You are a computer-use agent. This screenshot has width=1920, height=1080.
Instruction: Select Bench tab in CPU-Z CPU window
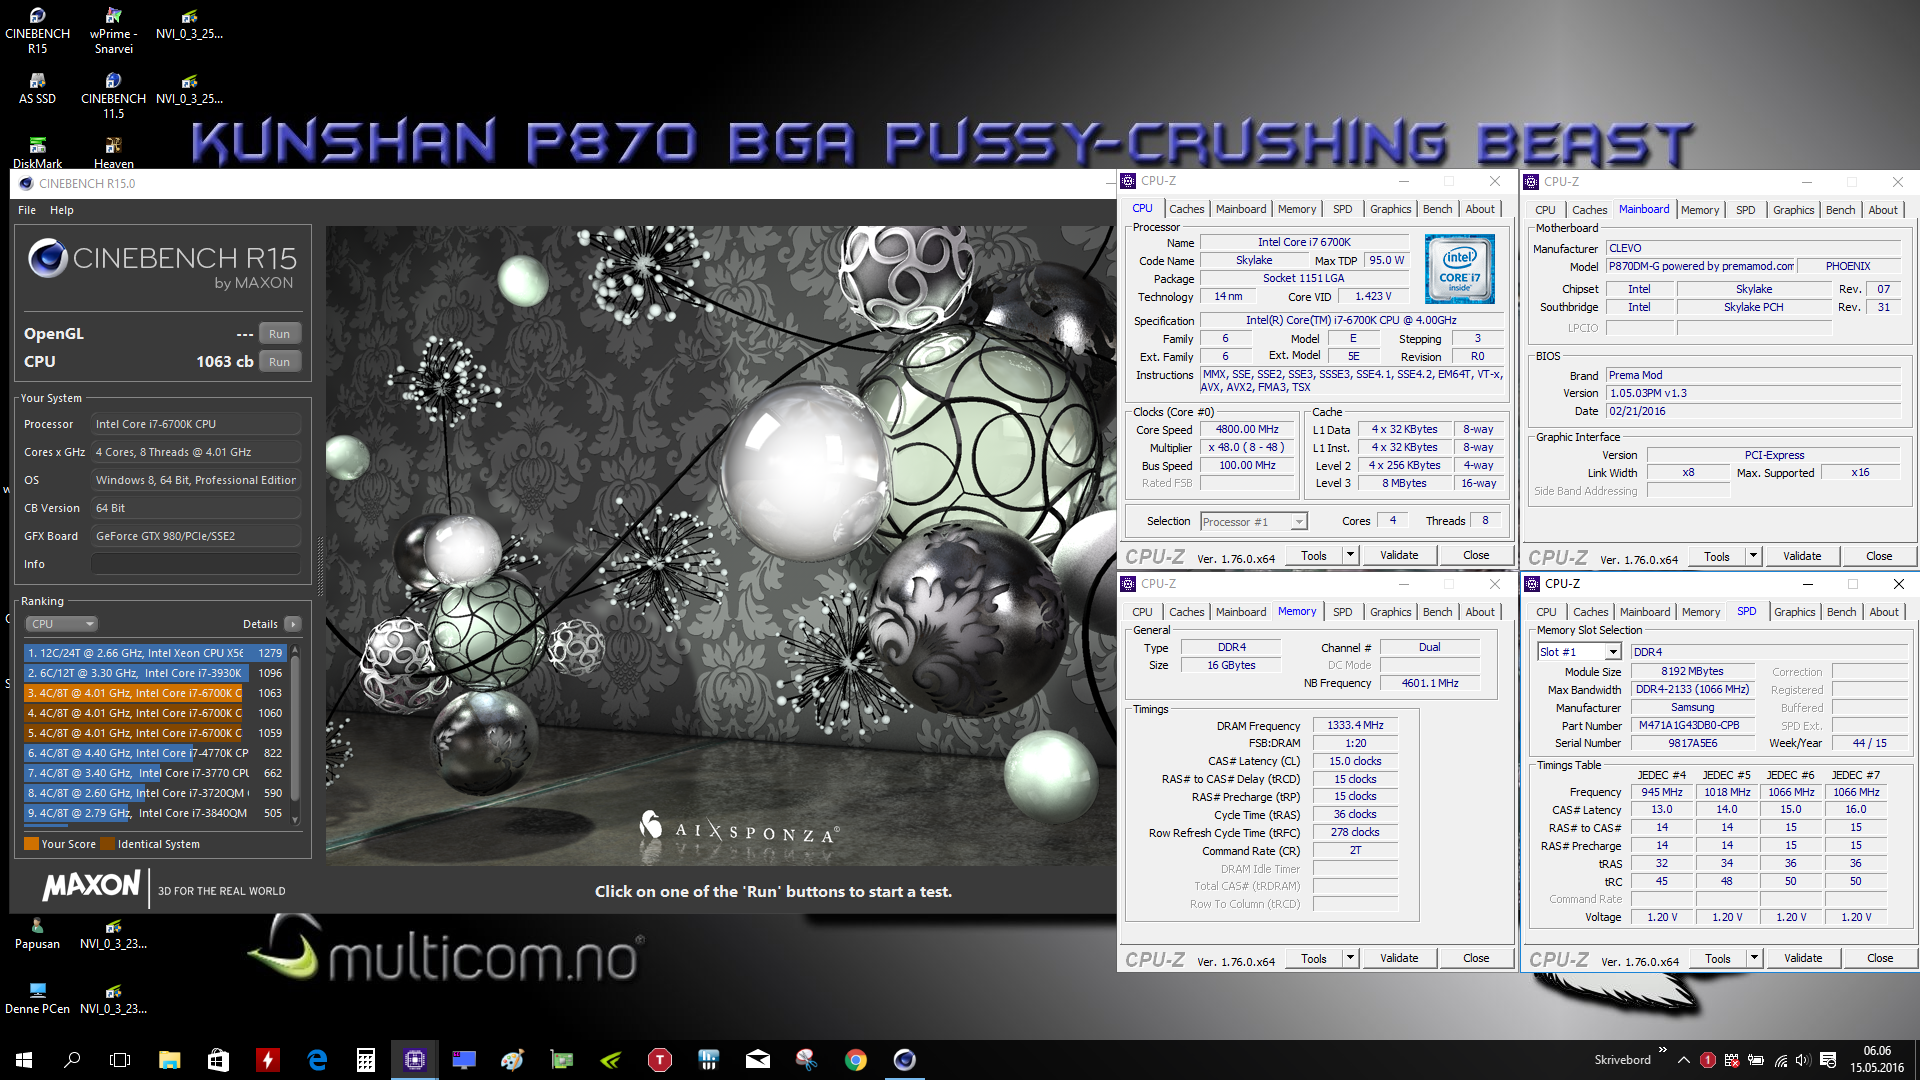click(1437, 209)
